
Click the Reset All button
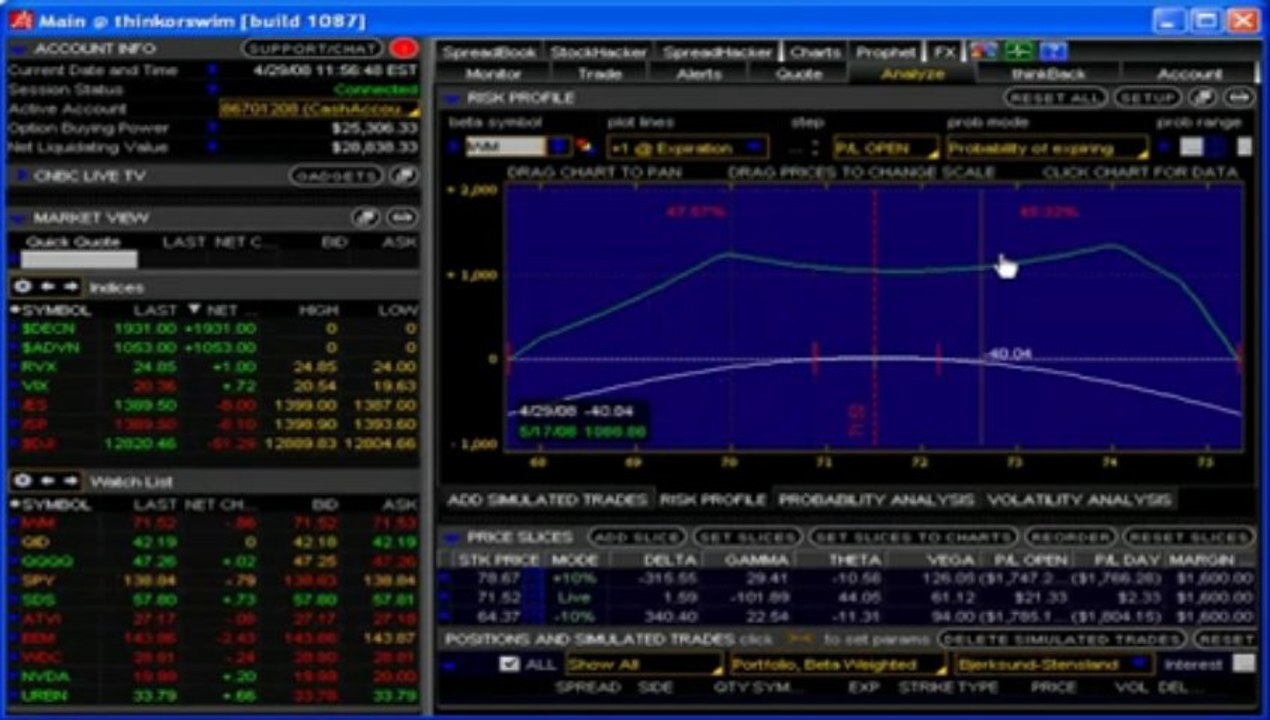(1056, 97)
